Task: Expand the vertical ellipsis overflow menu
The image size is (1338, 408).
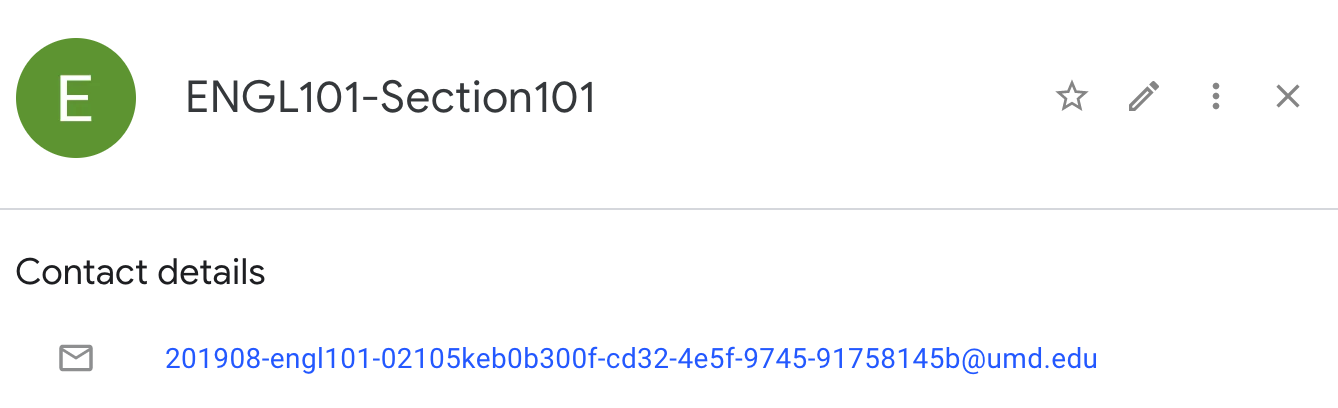Action: coord(1216,97)
